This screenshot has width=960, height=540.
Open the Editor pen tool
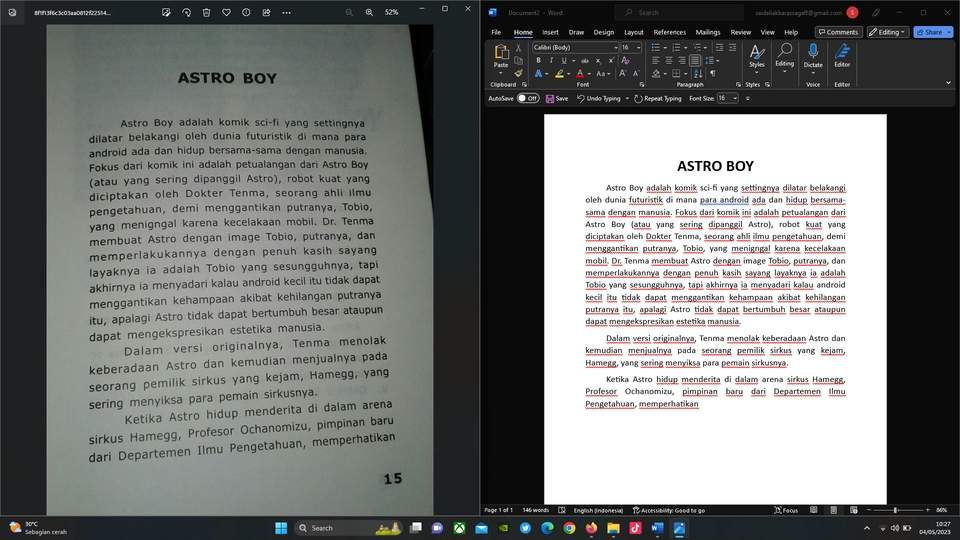[842, 56]
